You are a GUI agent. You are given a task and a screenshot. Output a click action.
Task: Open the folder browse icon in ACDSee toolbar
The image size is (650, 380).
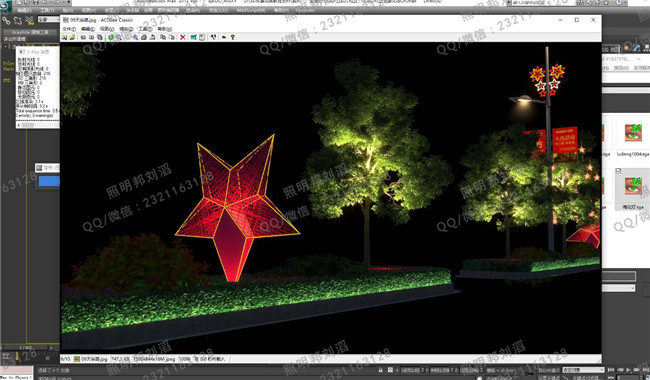pyautogui.click(x=72, y=37)
